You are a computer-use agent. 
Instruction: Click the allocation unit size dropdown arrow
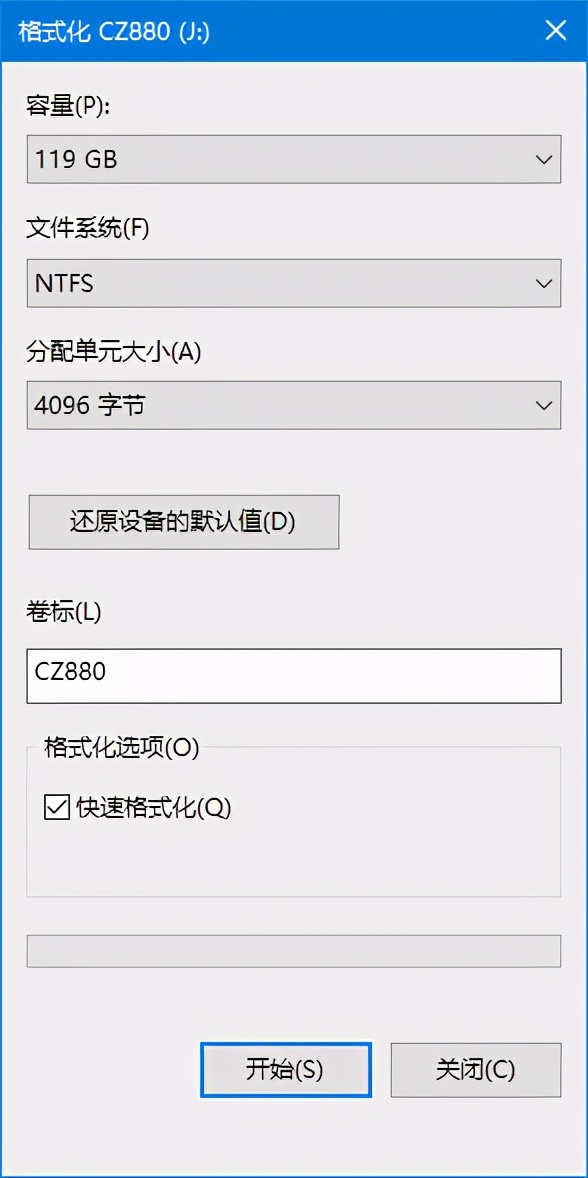click(x=544, y=405)
